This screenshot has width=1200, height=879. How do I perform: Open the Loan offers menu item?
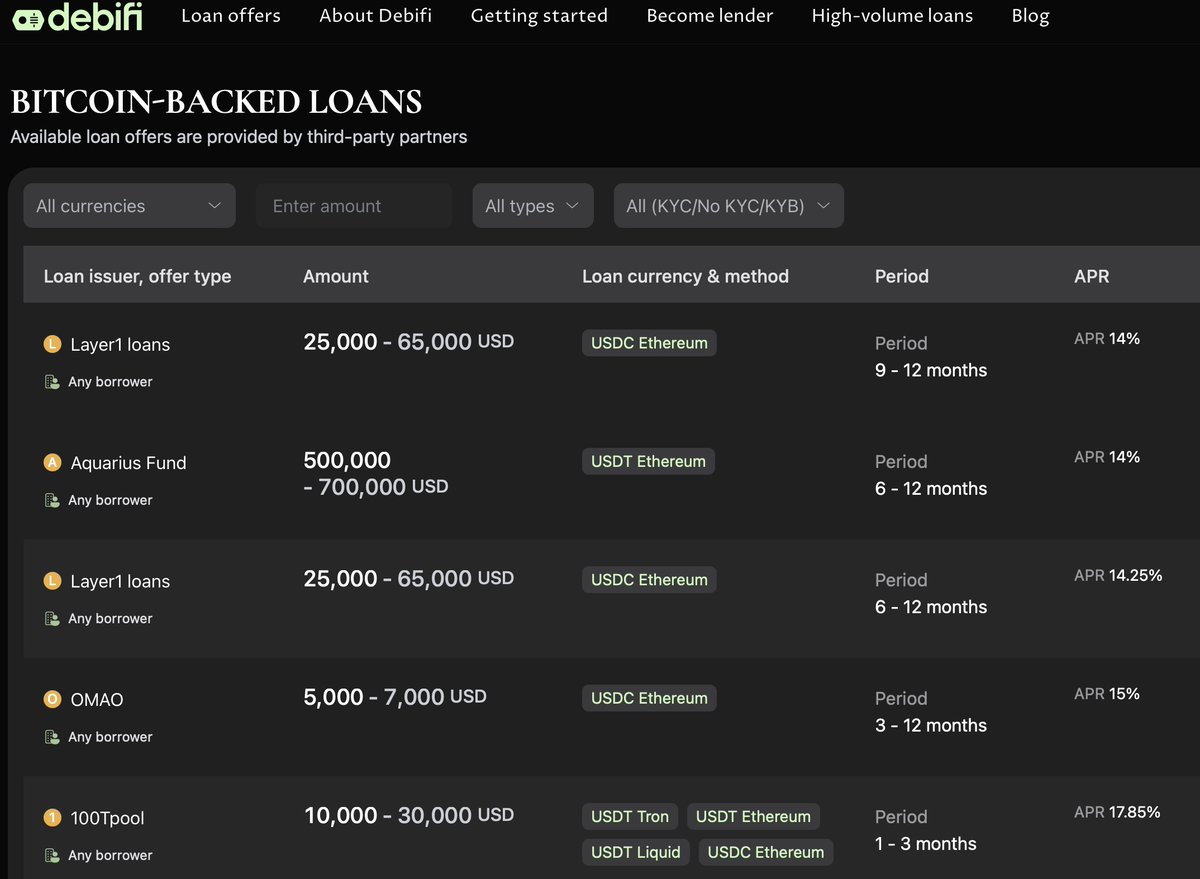231,16
